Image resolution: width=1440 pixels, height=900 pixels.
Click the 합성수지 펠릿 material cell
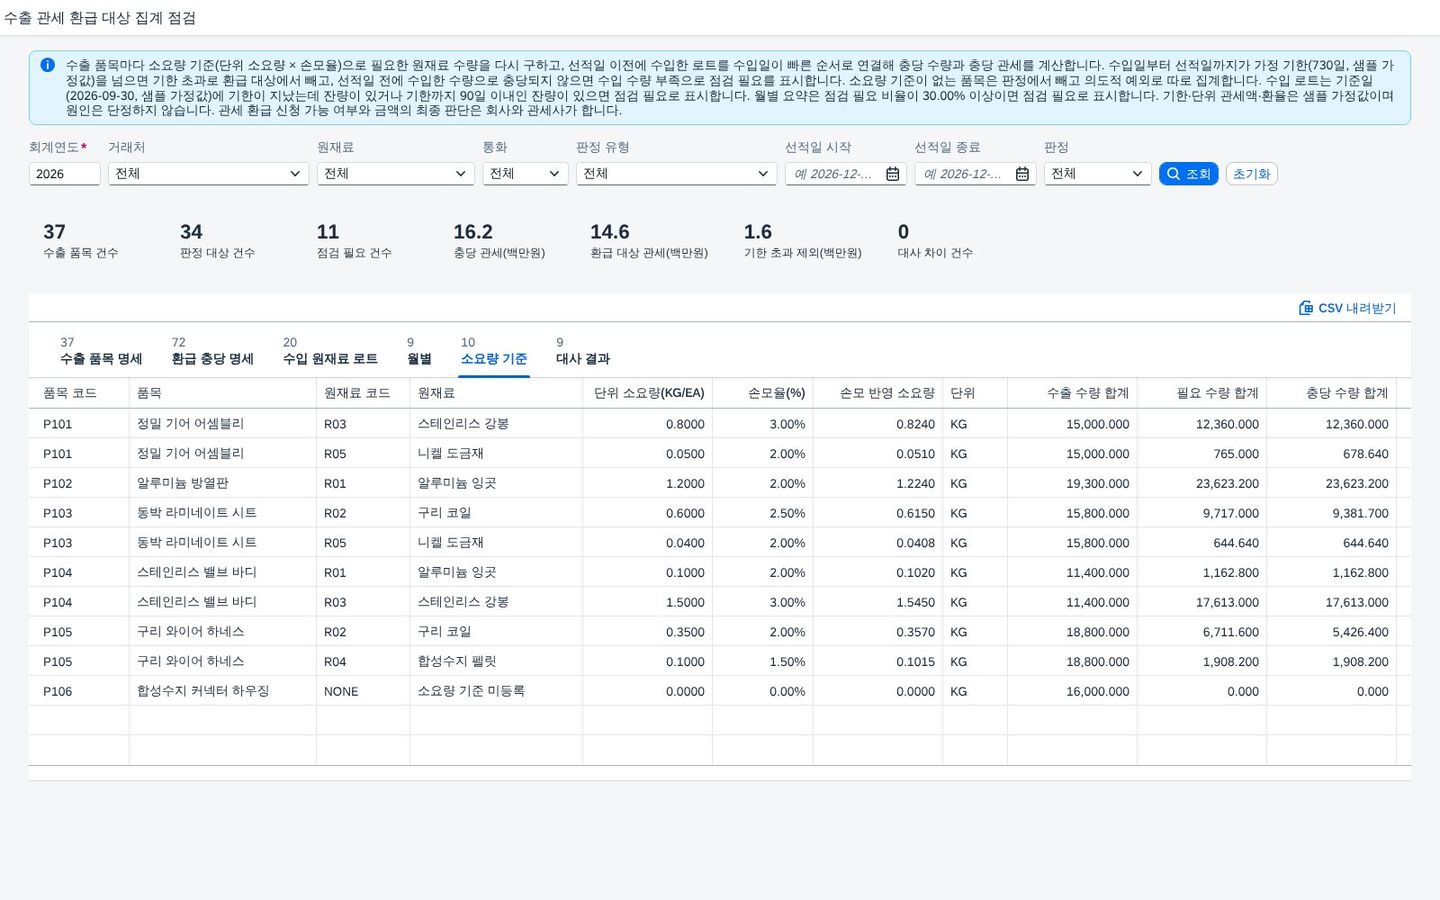point(496,661)
